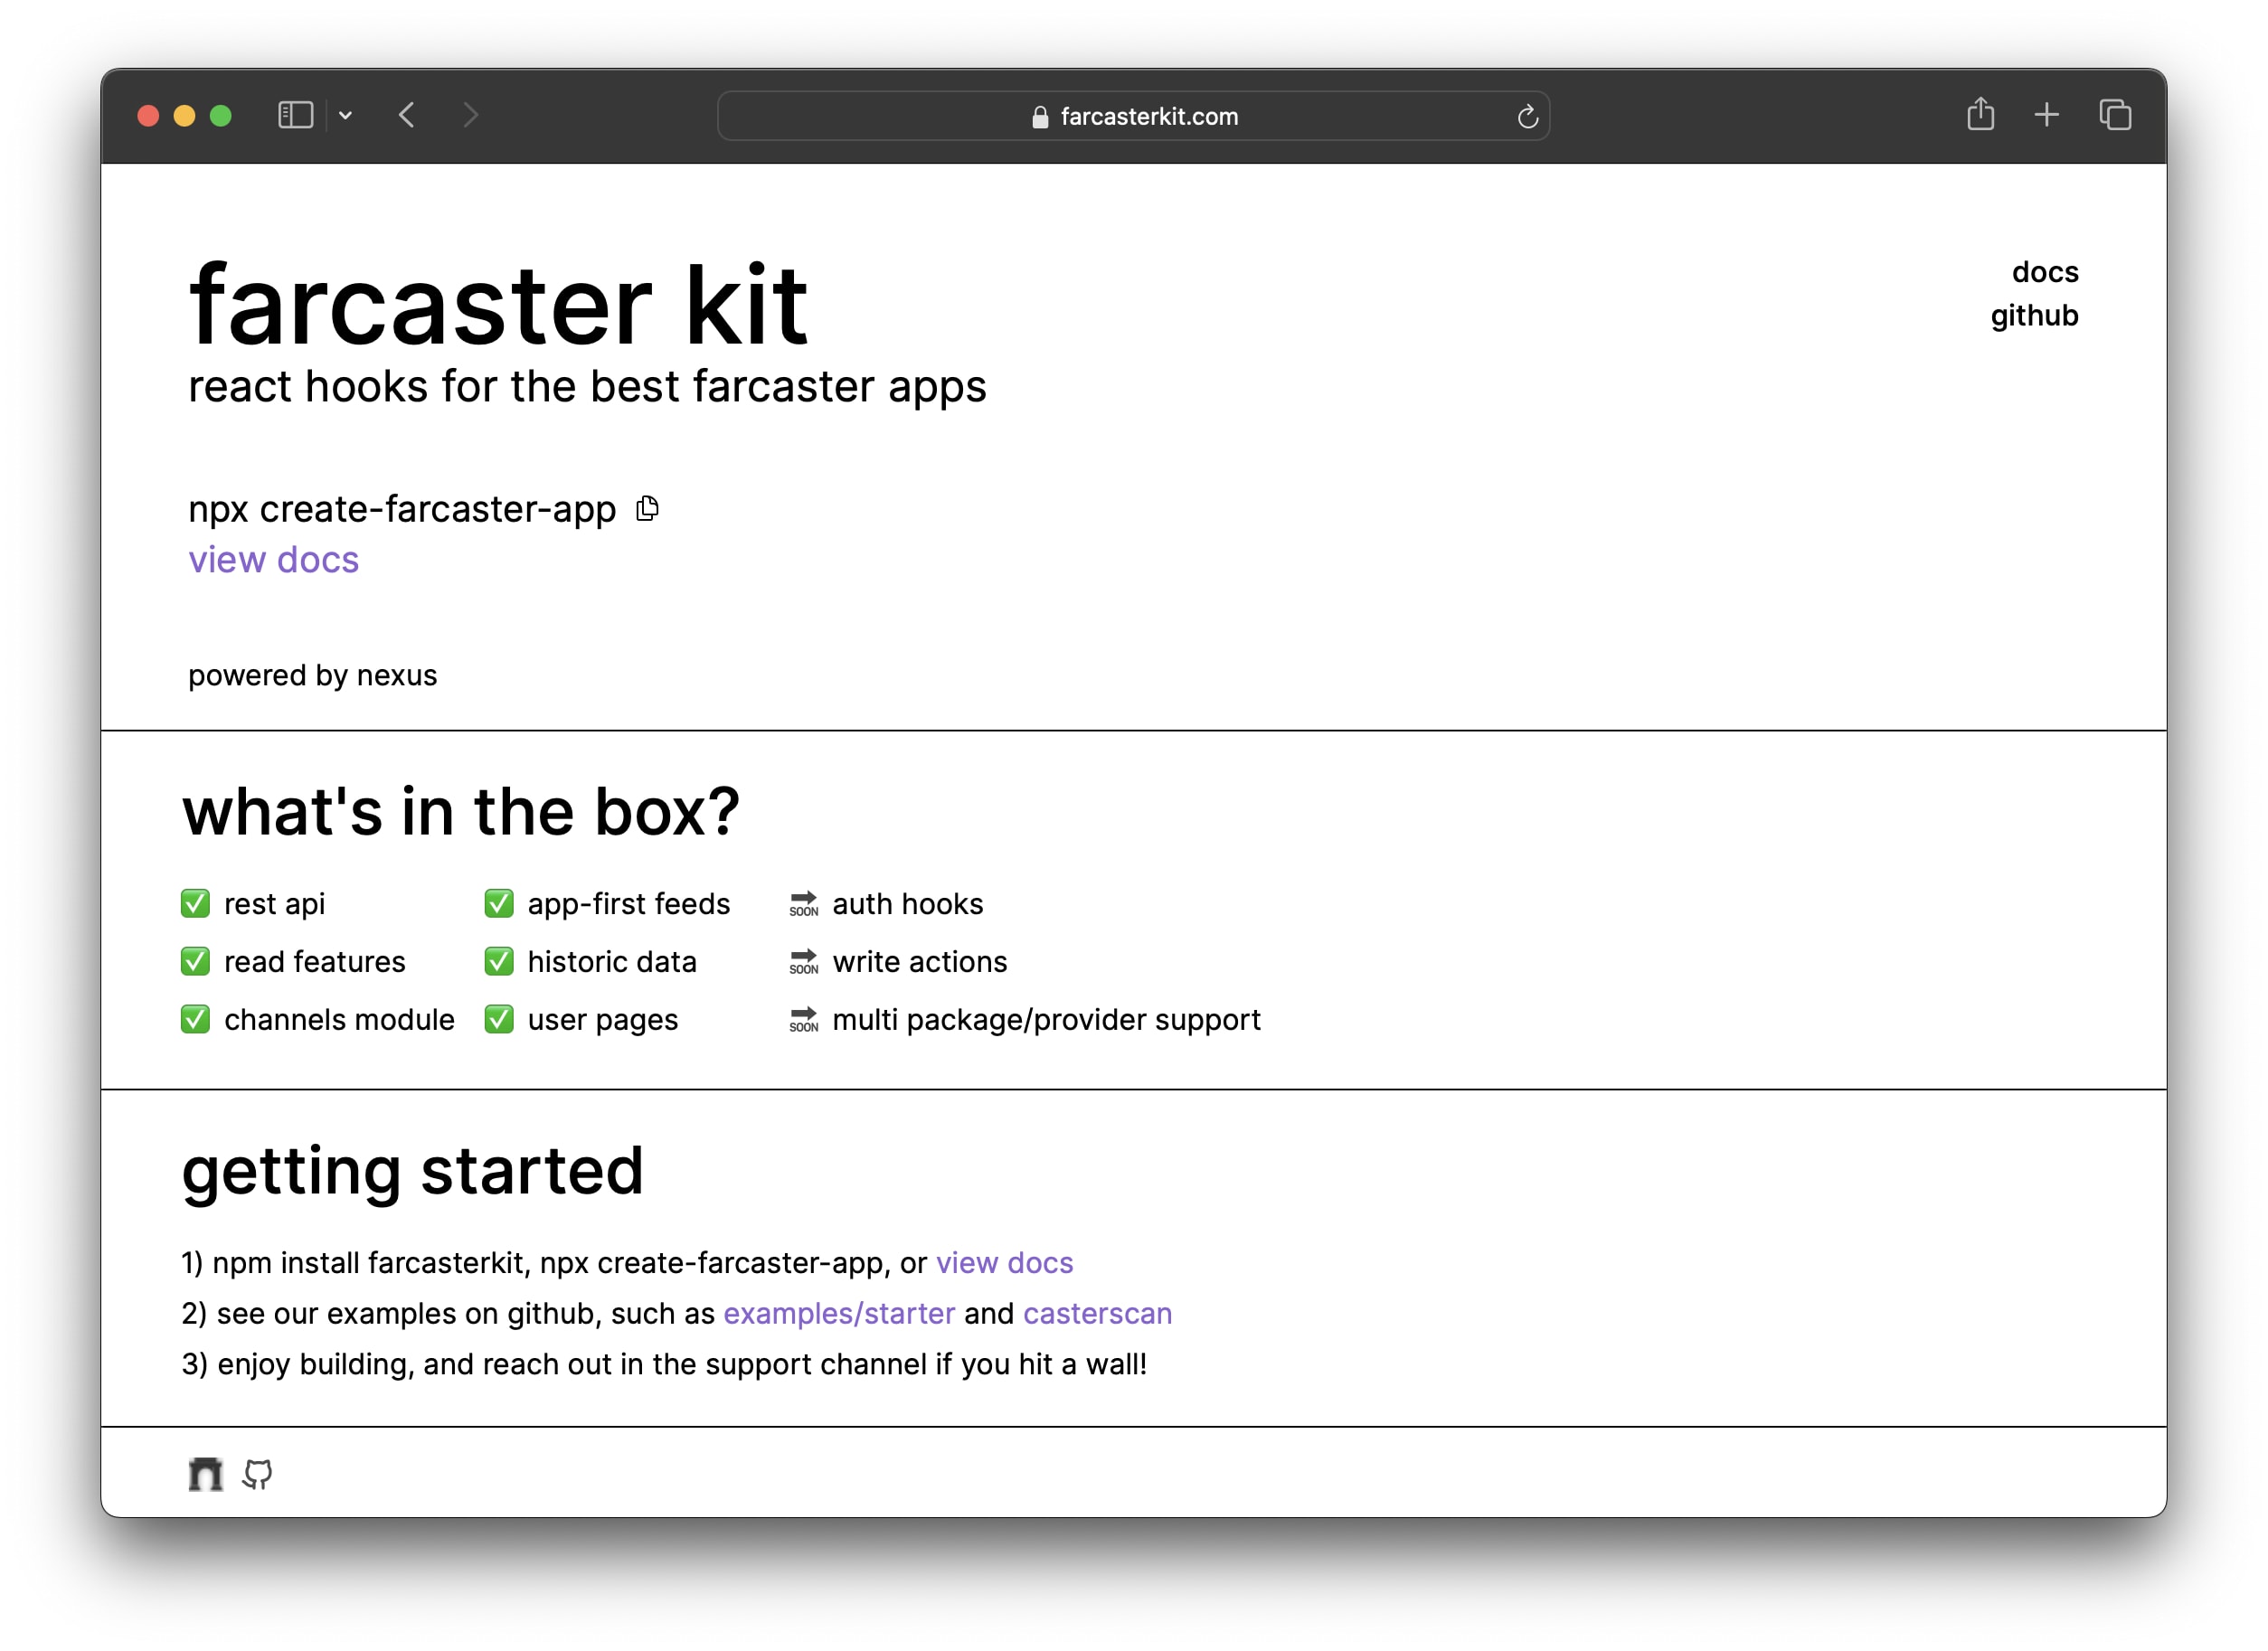Reload the page with the refresh icon
The height and width of the screenshot is (1651, 2268).
(x=1527, y=116)
